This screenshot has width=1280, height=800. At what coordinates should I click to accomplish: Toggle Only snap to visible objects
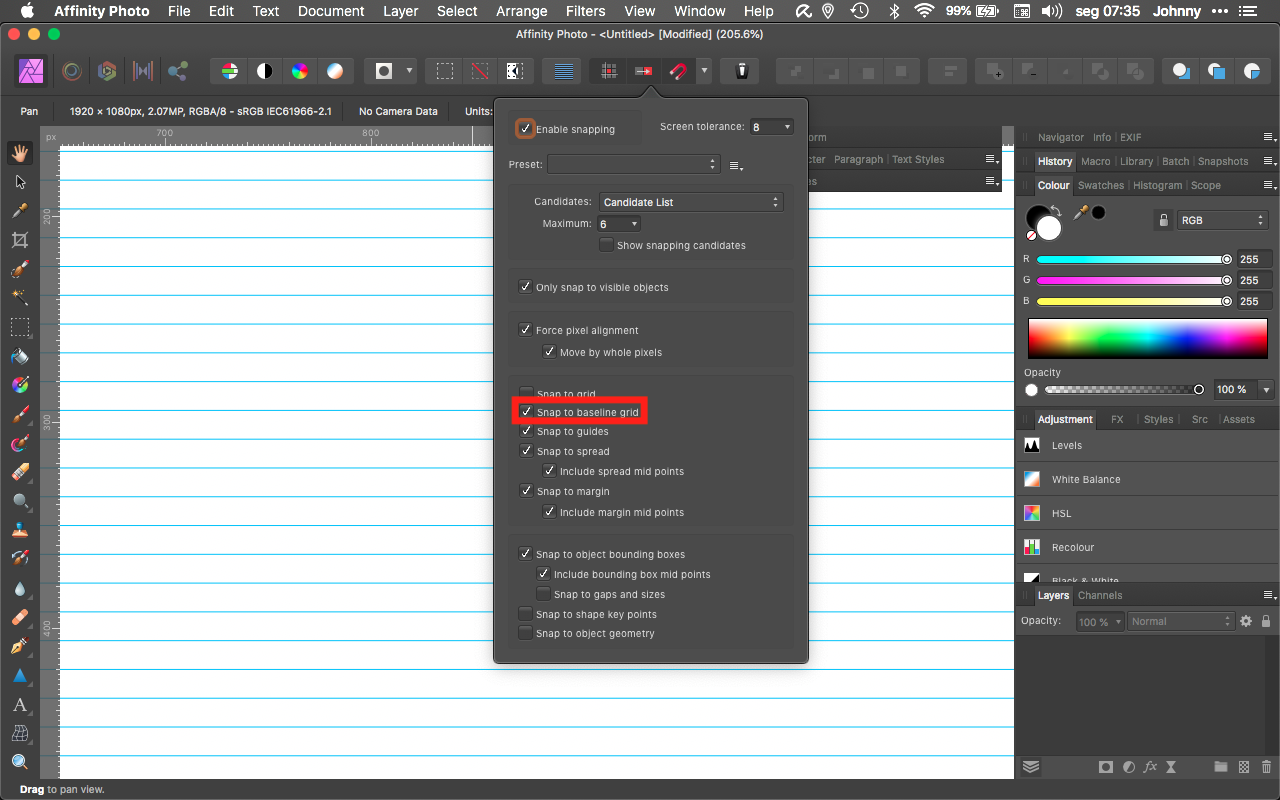pos(525,287)
